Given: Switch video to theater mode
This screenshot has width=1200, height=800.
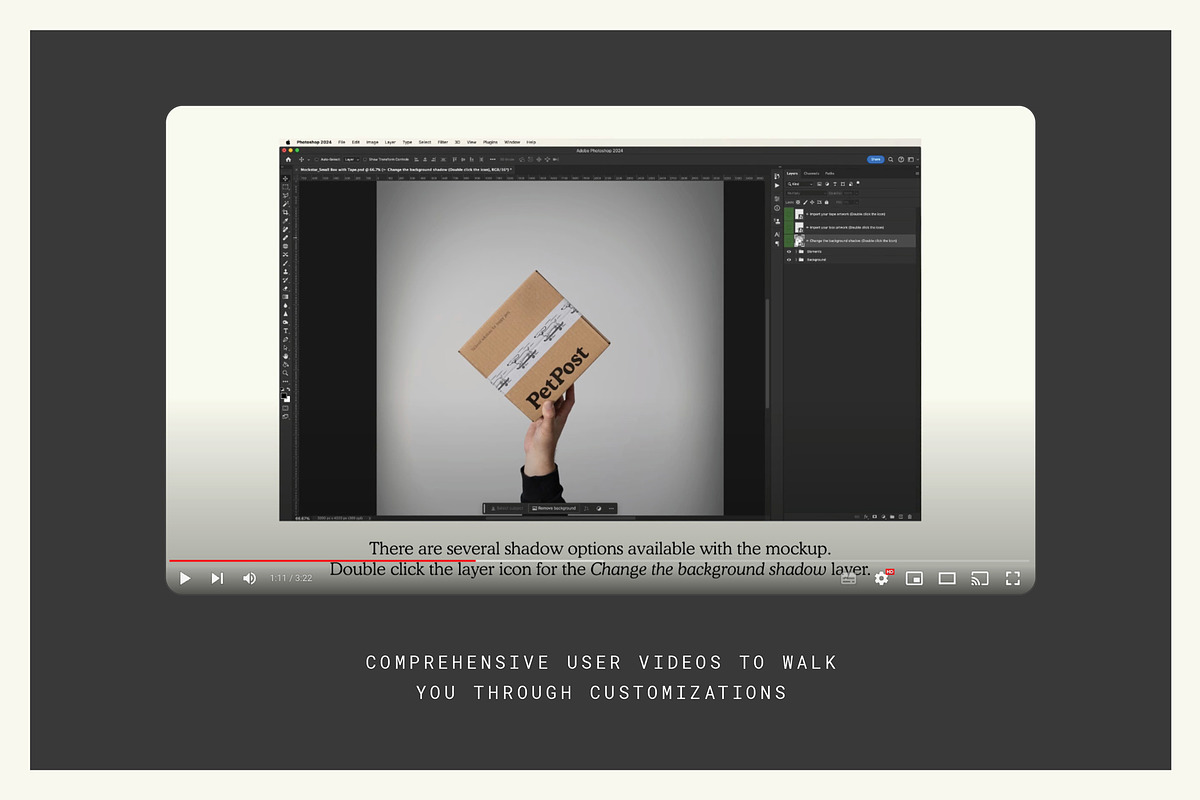Looking at the screenshot, I should pos(947,578).
